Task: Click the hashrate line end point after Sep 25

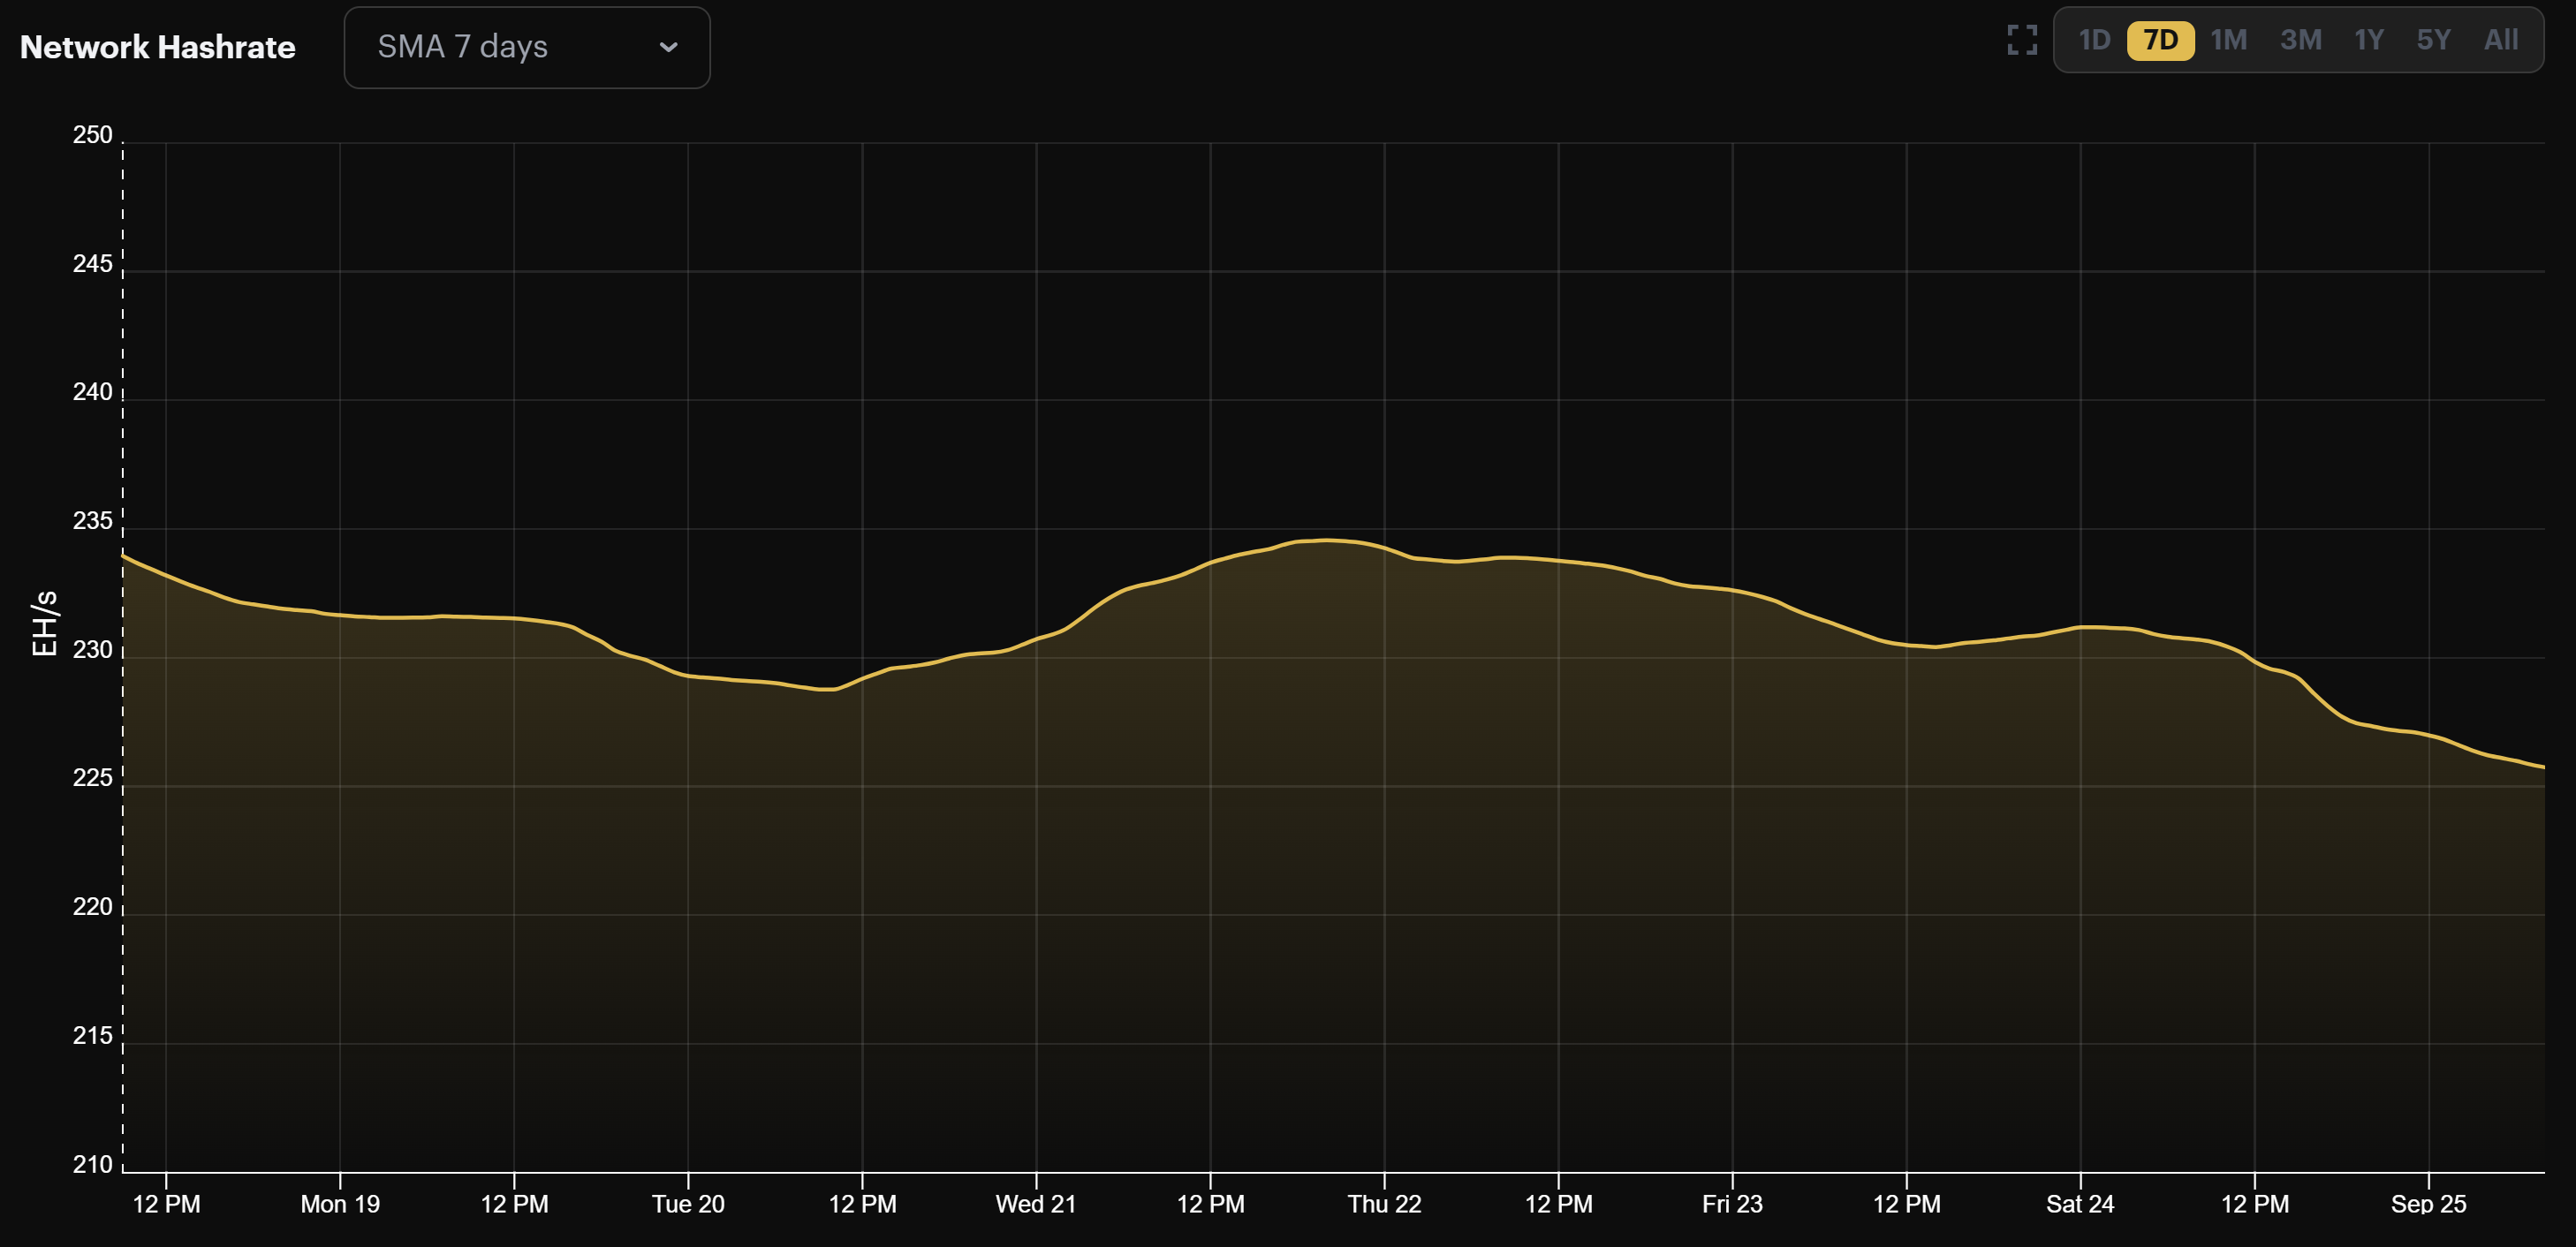Action: pos(2542,767)
